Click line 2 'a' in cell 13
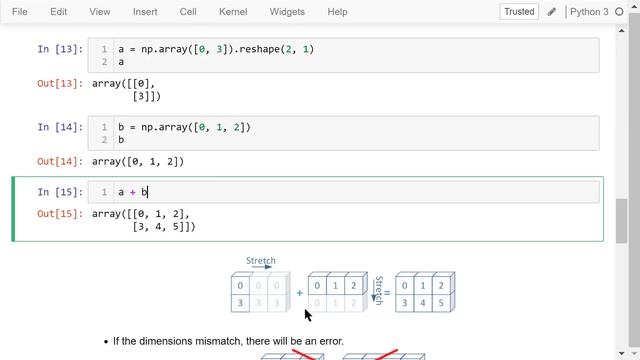 point(121,62)
